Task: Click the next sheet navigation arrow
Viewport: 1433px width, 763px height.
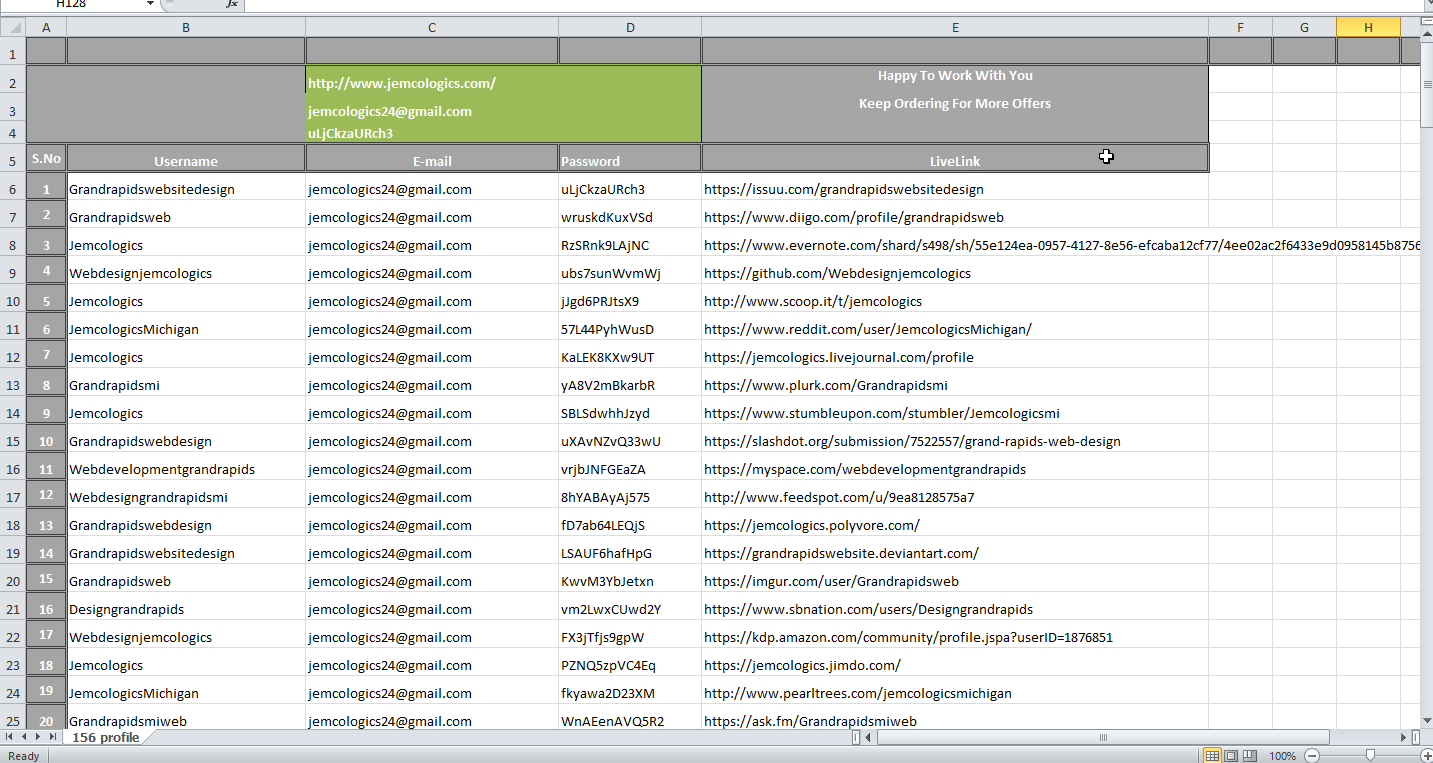Action: pos(38,737)
